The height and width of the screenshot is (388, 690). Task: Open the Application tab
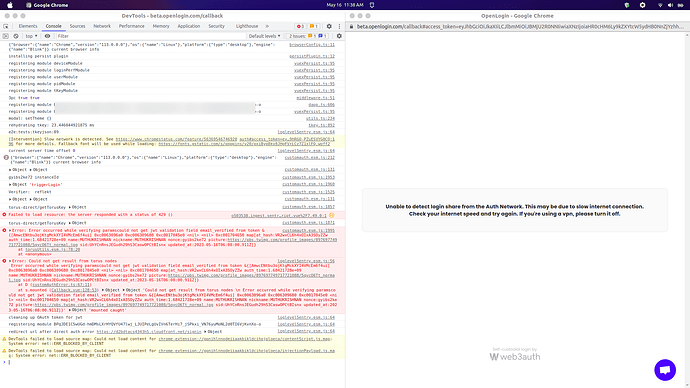point(189,26)
